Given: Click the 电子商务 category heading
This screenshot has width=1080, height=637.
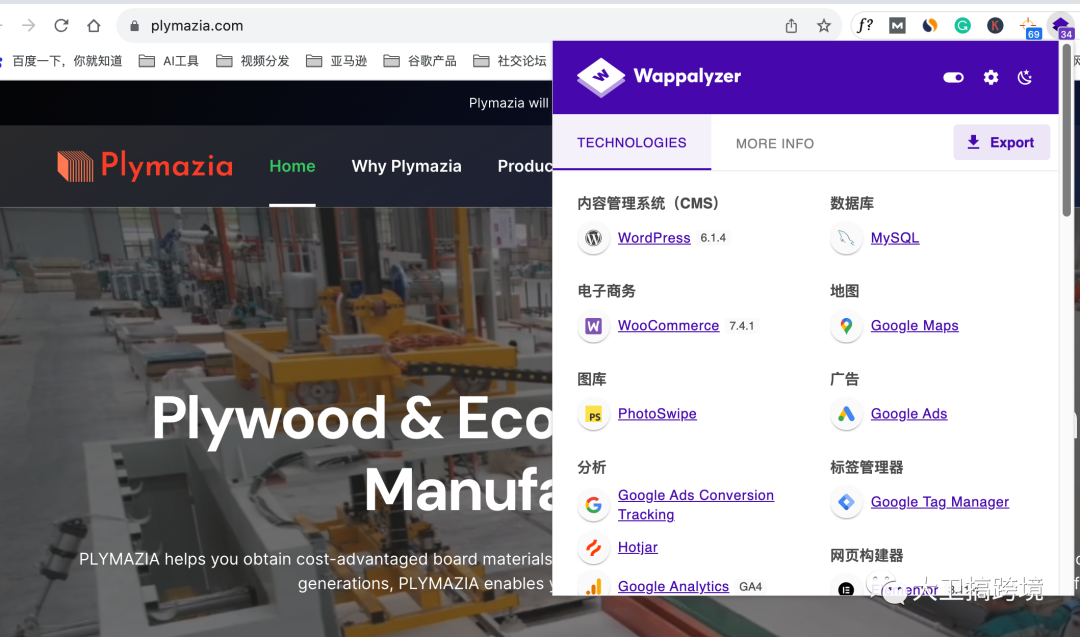Looking at the screenshot, I should tap(606, 291).
